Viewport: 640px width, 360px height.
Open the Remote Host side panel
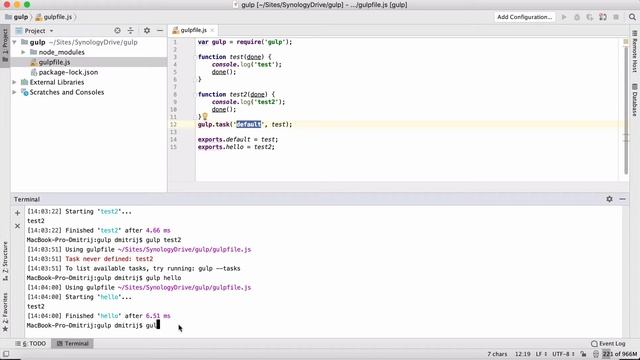click(x=635, y=51)
